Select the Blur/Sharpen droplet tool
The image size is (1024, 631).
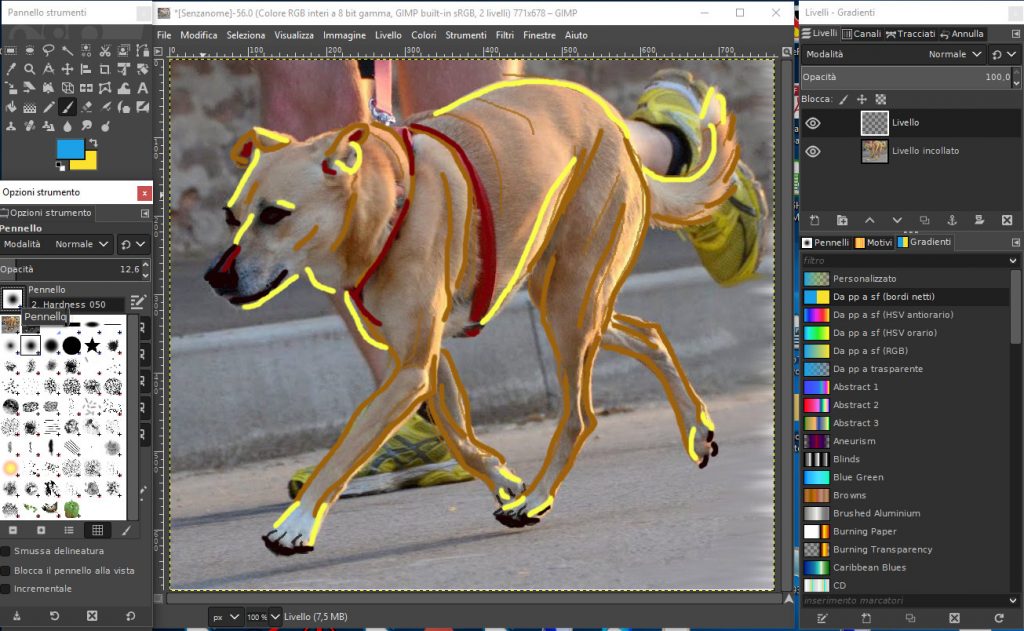pos(67,126)
